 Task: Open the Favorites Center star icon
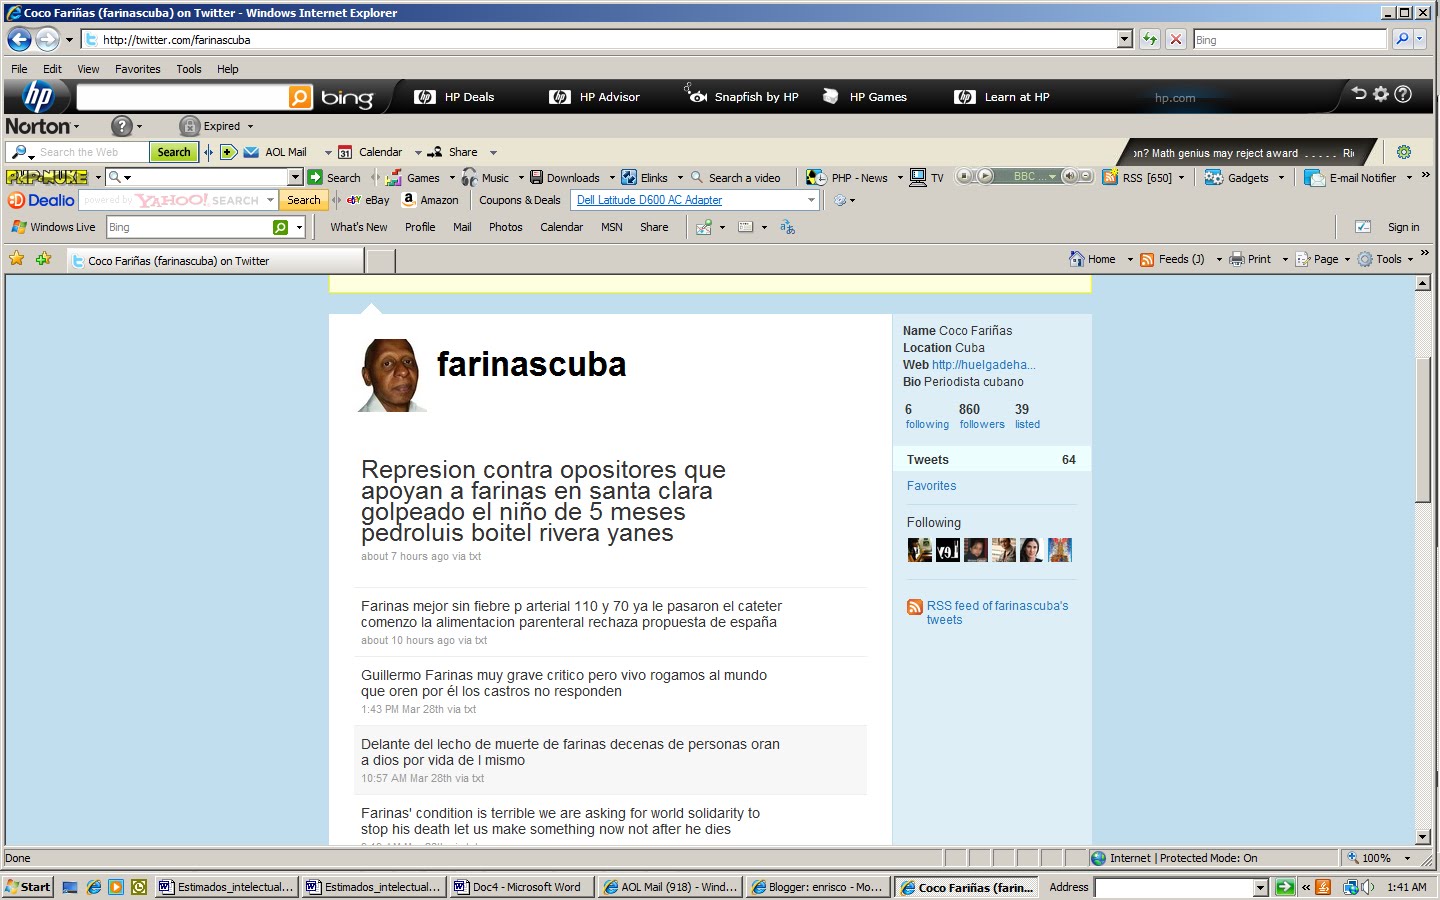tap(17, 259)
